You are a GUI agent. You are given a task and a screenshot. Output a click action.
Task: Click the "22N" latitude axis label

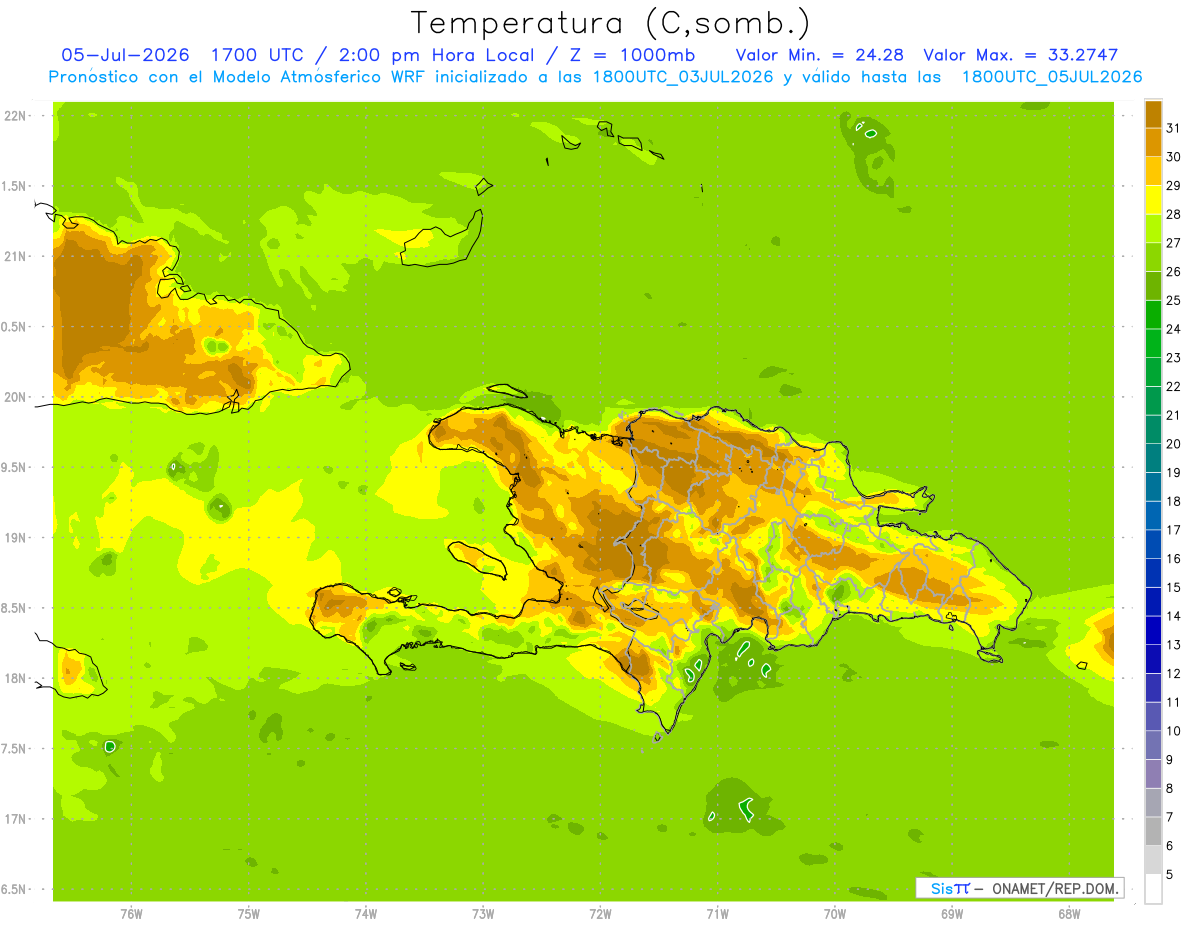pyautogui.click(x=17, y=116)
